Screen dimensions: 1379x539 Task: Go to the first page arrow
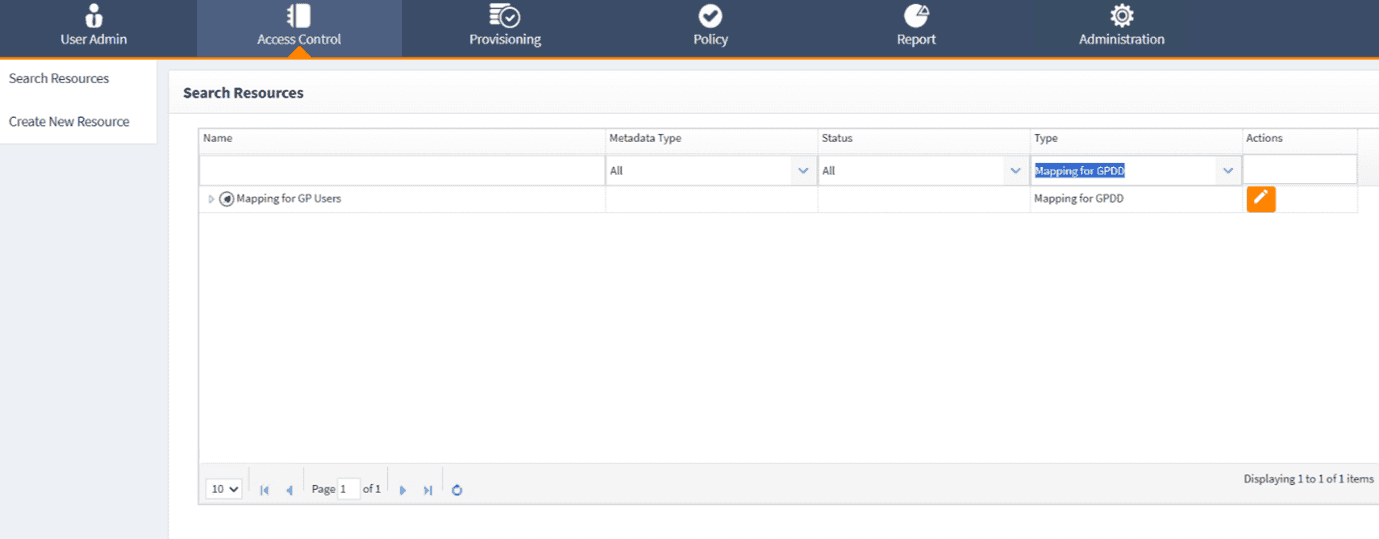(264, 490)
